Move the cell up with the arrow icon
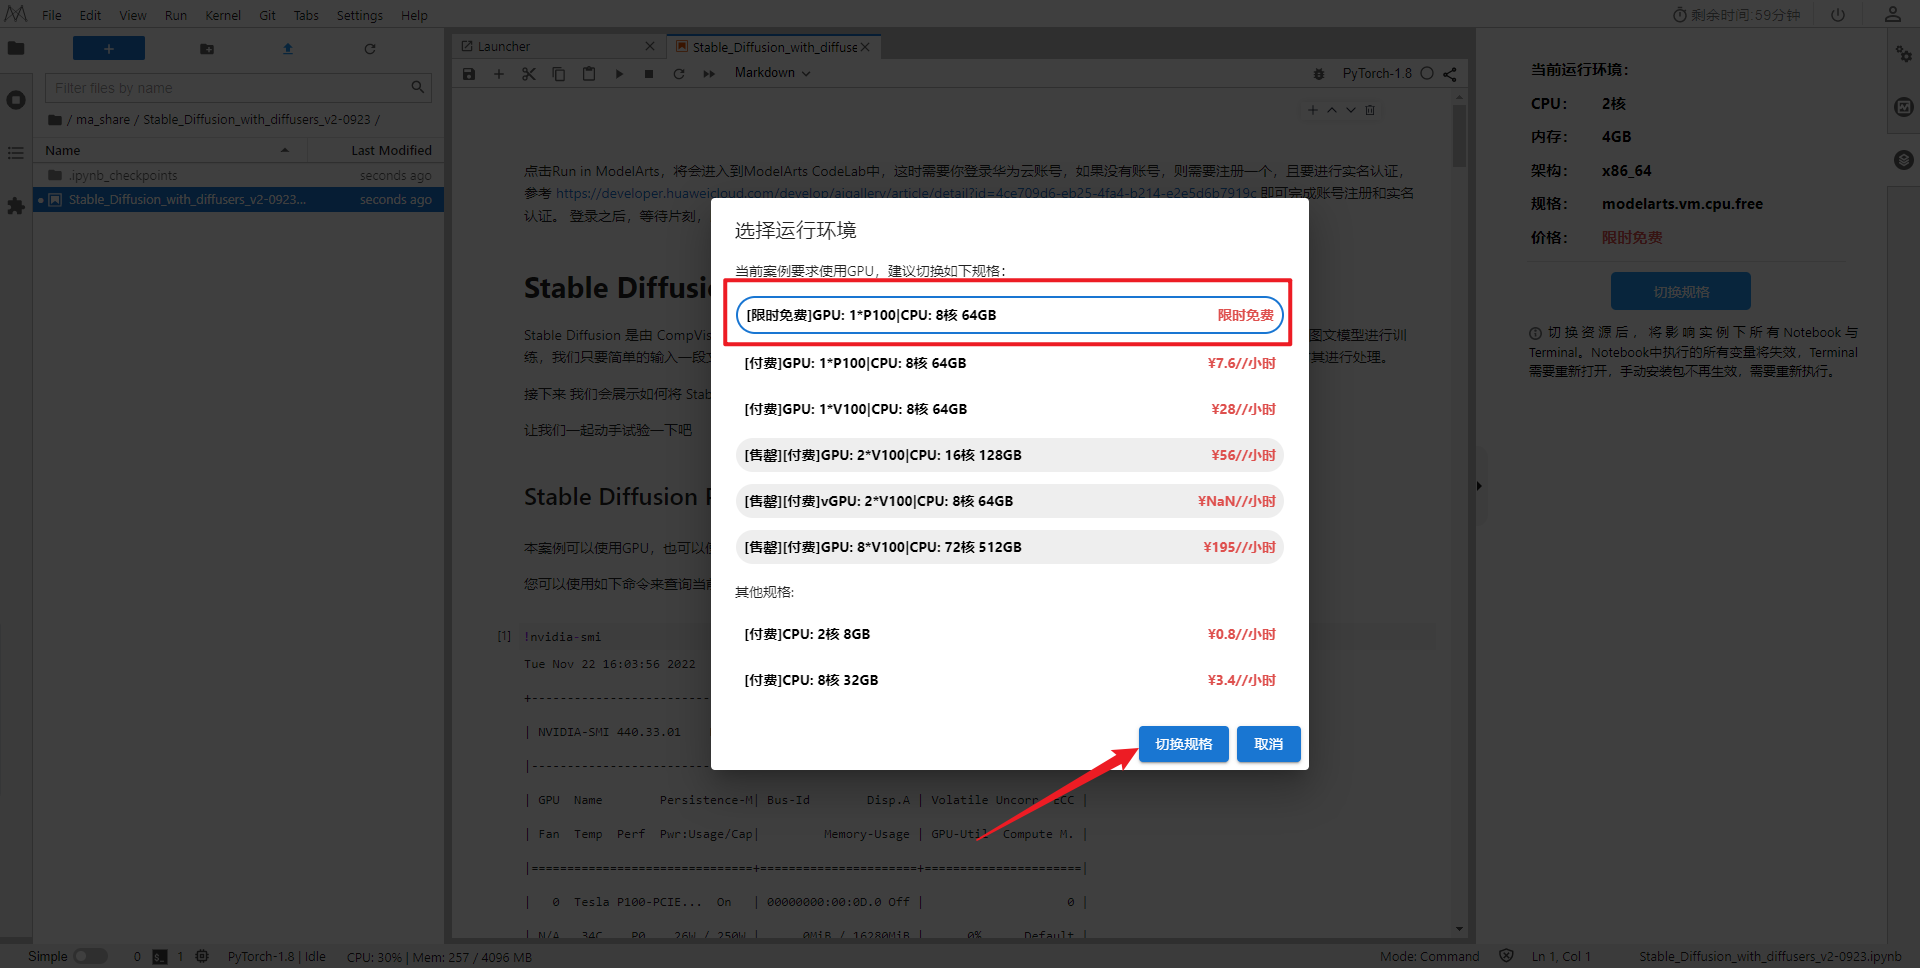 pyautogui.click(x=1332, y=110)
